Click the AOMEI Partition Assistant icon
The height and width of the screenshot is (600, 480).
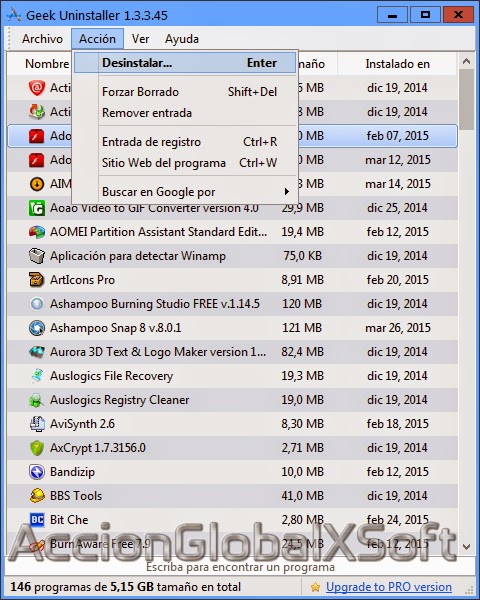[x=37, y=232]
